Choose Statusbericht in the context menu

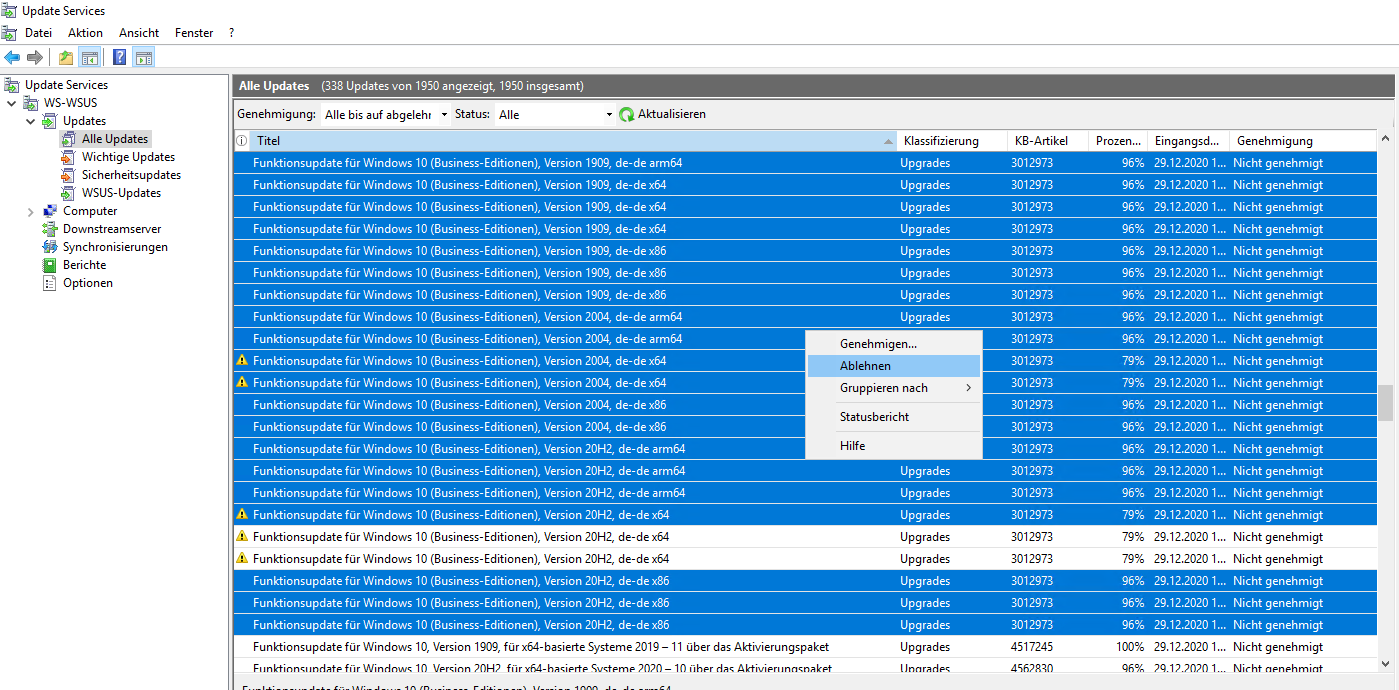tap(894, 417)
